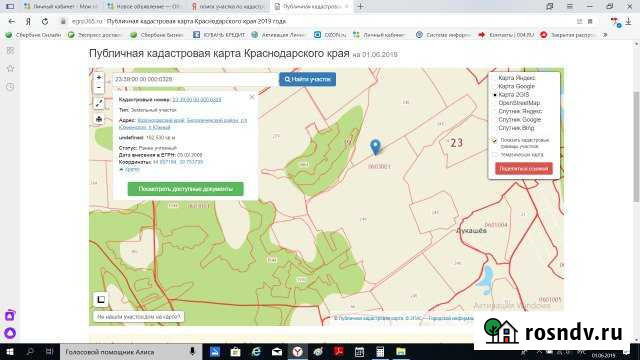Focus the cadastral number search field
This screenshot has height=360, width=640.
pos(195,79)
